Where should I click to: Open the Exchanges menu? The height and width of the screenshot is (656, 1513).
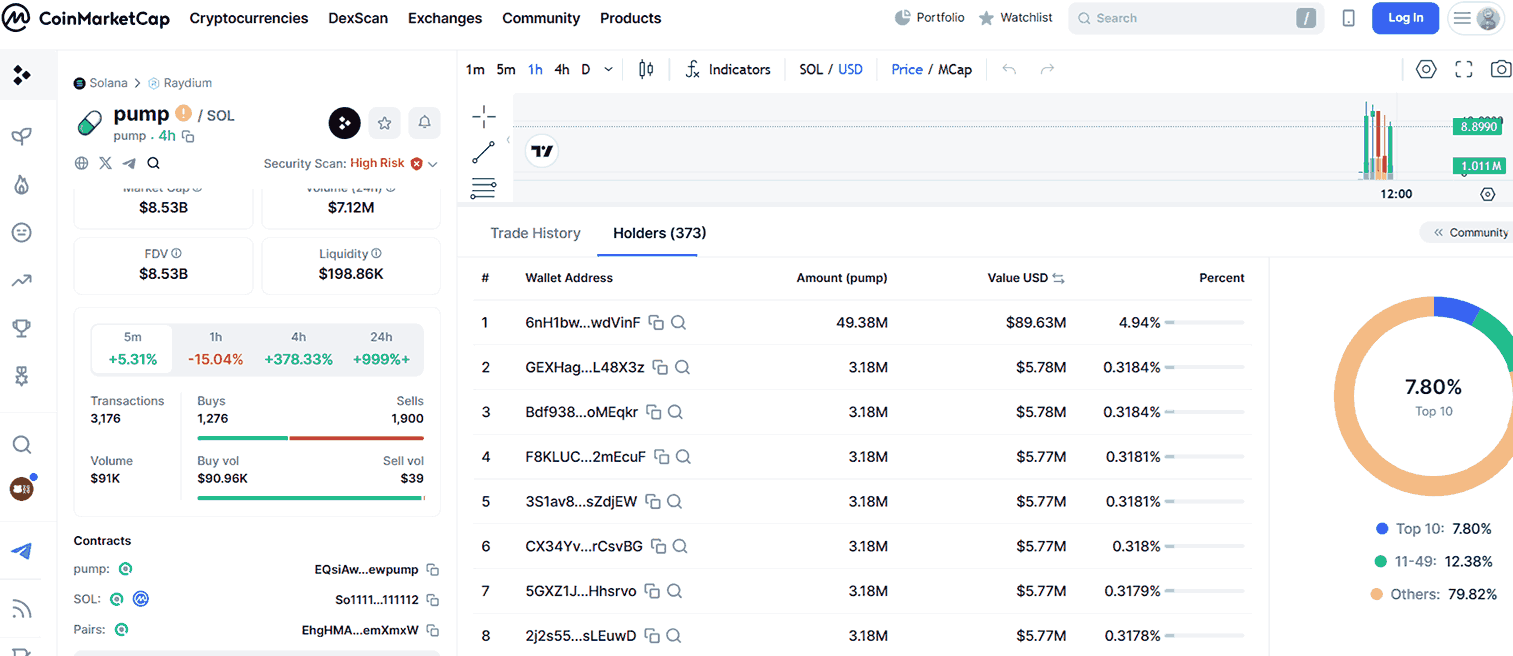[445, 18]
